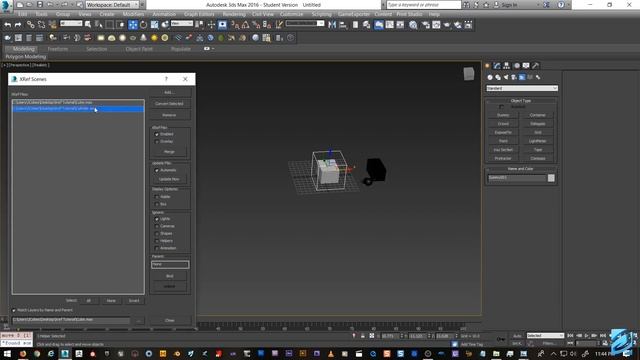Image resolution: width=640 pixels, height=360 pixels.
Task: Click the Save File icon in quick access bar
Action: (40, 5)
